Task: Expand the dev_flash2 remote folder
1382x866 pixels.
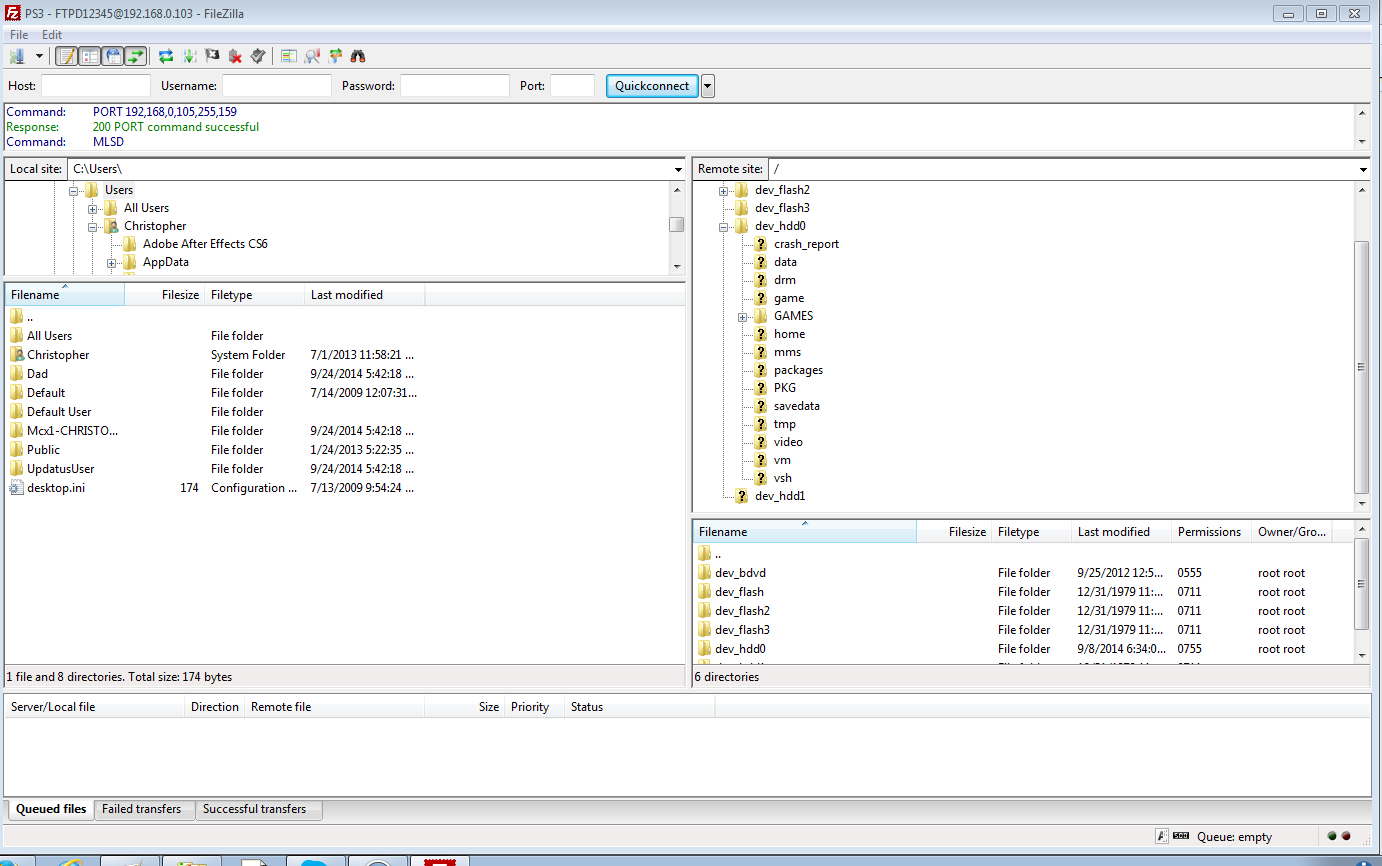Action: (723, 190)
